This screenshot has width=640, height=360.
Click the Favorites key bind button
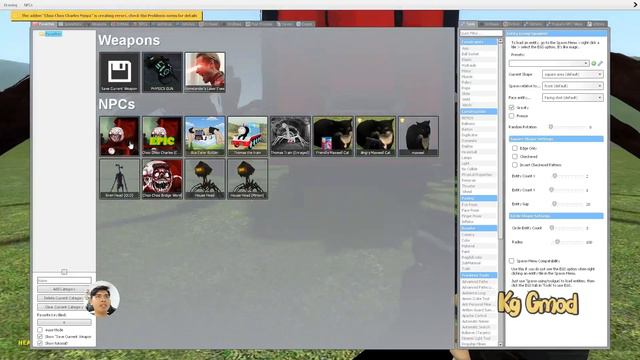64,322
